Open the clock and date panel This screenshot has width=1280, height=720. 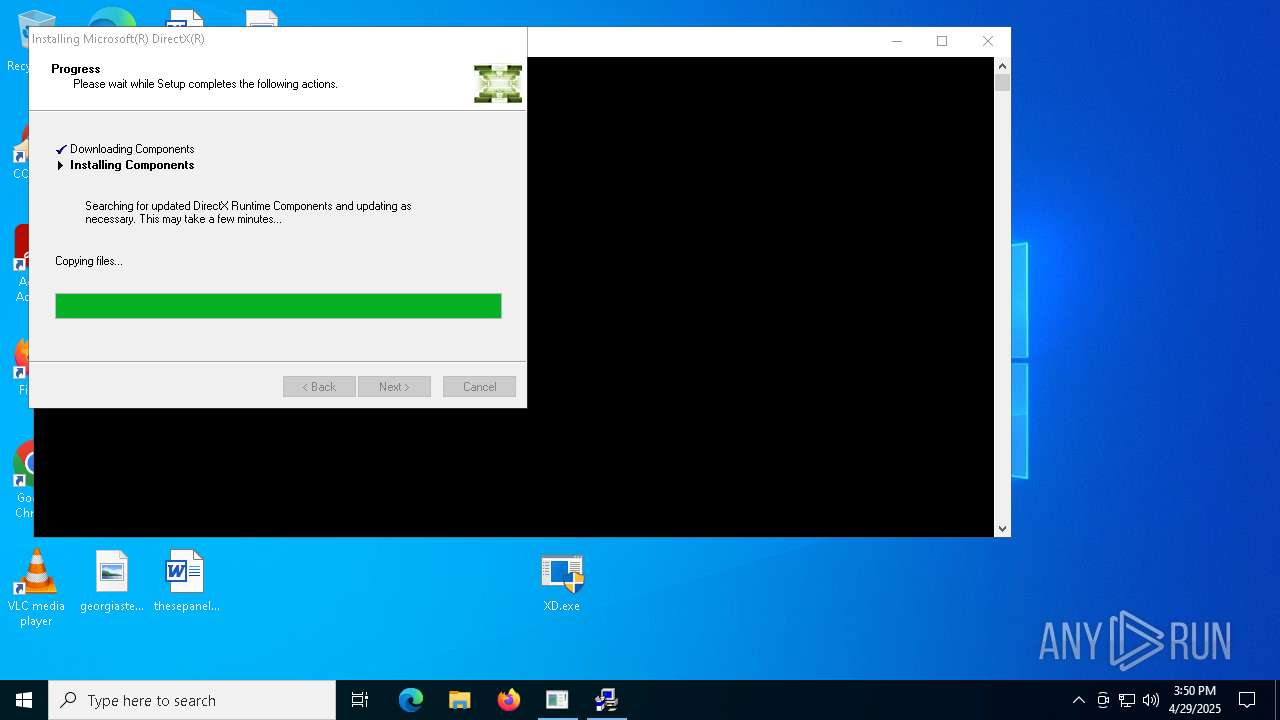tap(1195, 700)
